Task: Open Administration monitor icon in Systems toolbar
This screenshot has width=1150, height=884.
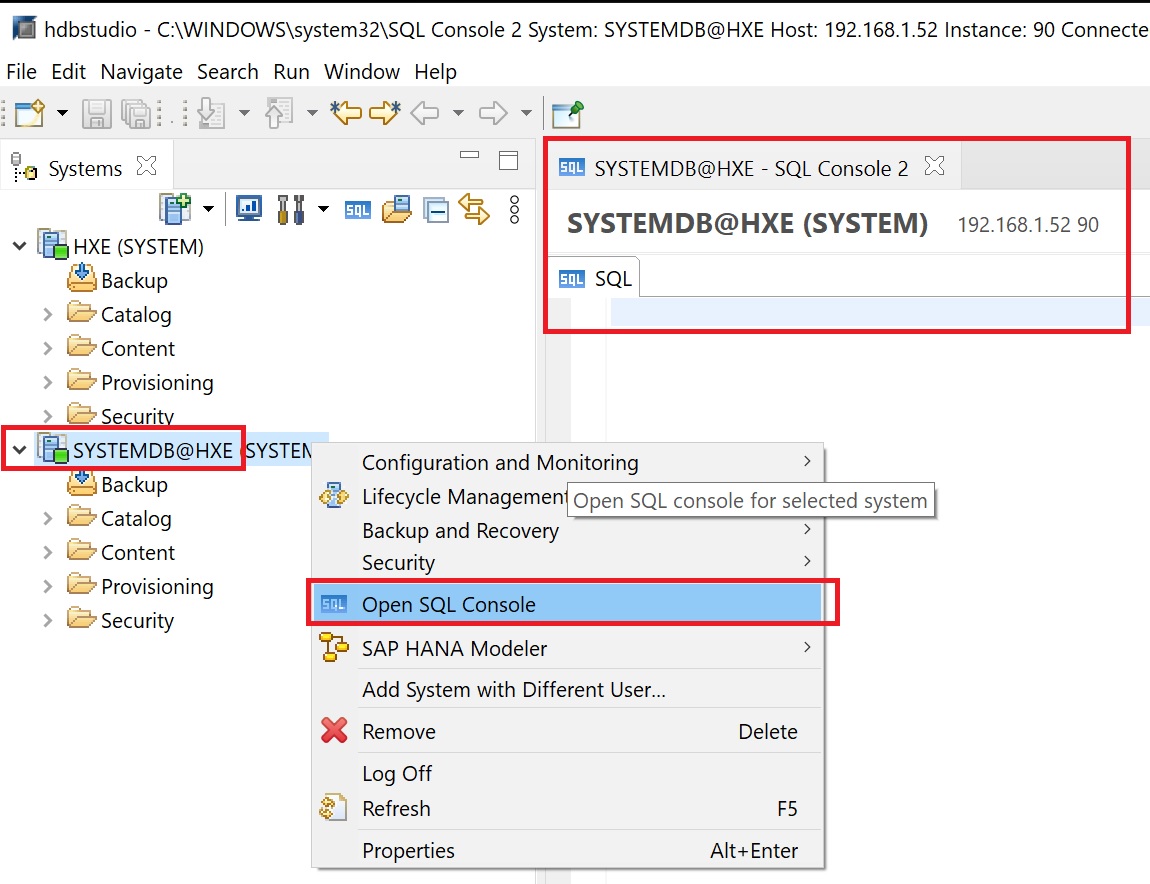Action: 249,209
